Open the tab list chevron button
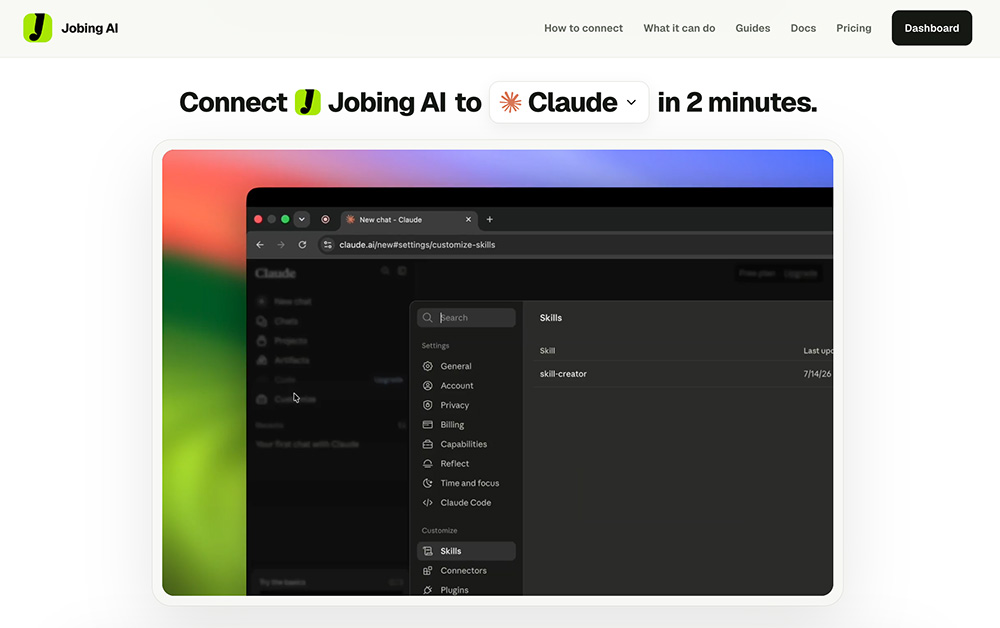This screenshot has height=628, width=1000. coord(302,219)
